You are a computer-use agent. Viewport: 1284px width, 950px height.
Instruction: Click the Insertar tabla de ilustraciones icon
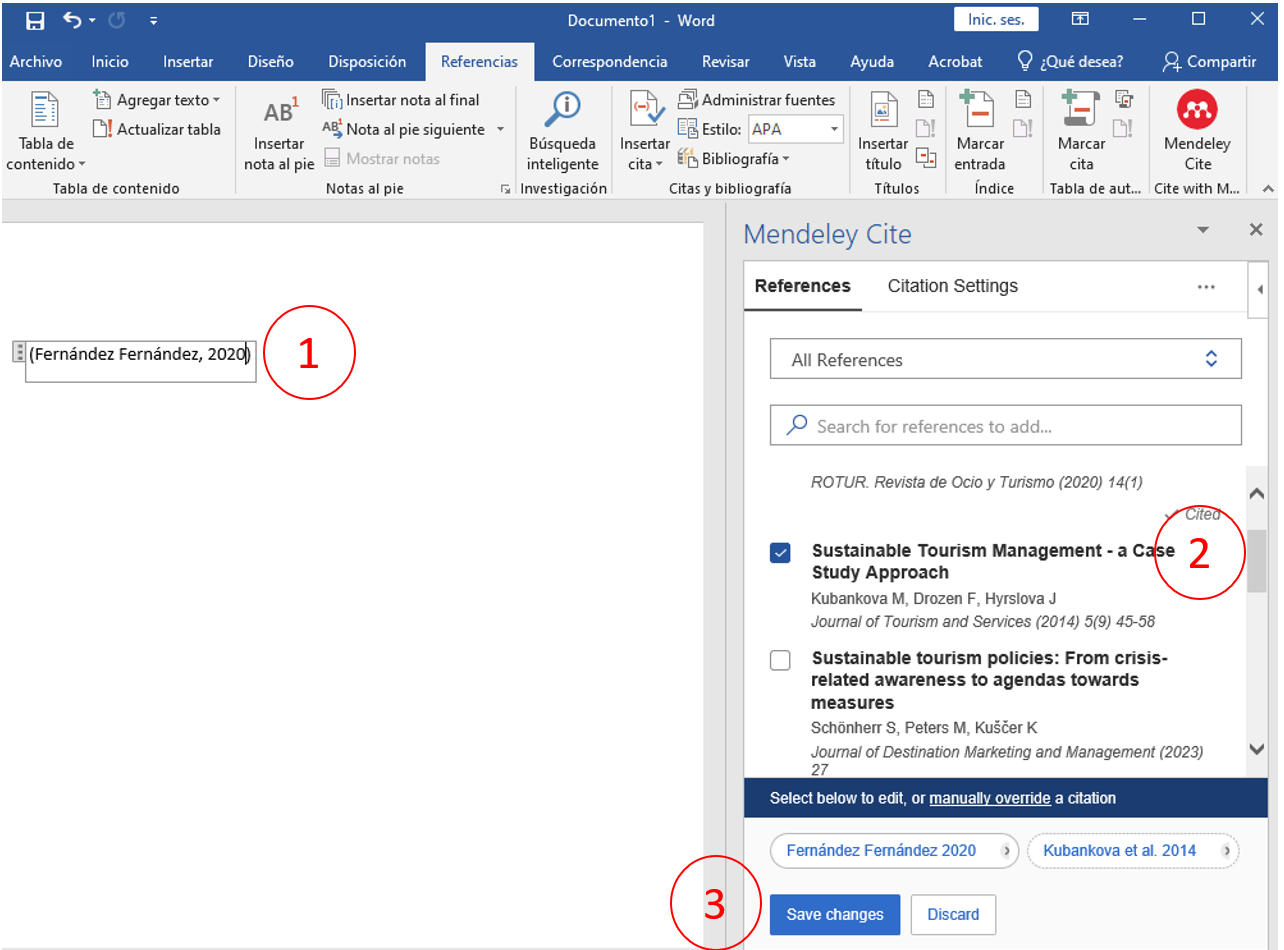pyautogui.click(x=926, y=99)
